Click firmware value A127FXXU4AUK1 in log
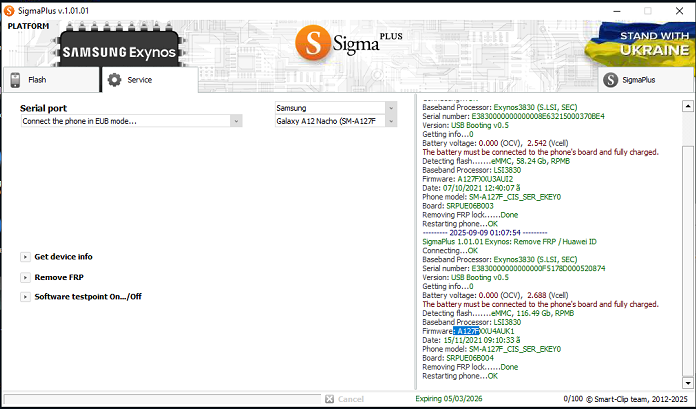The width and height of the screenshot is (696, 409). pyautogui.click(x=486, y=331)
